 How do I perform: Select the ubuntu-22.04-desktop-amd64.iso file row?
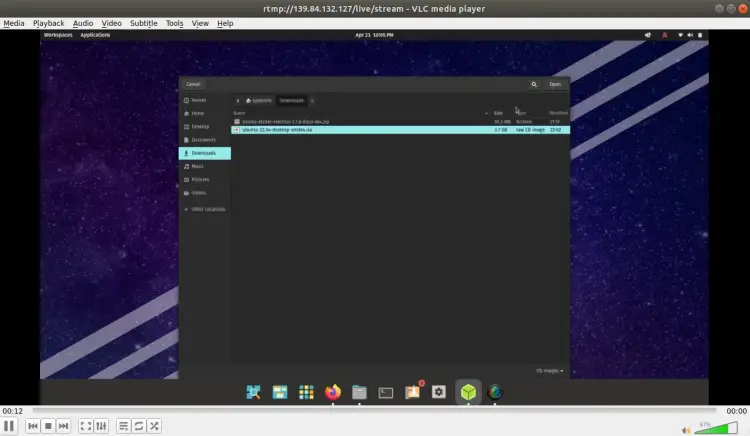tap(400, 130)
